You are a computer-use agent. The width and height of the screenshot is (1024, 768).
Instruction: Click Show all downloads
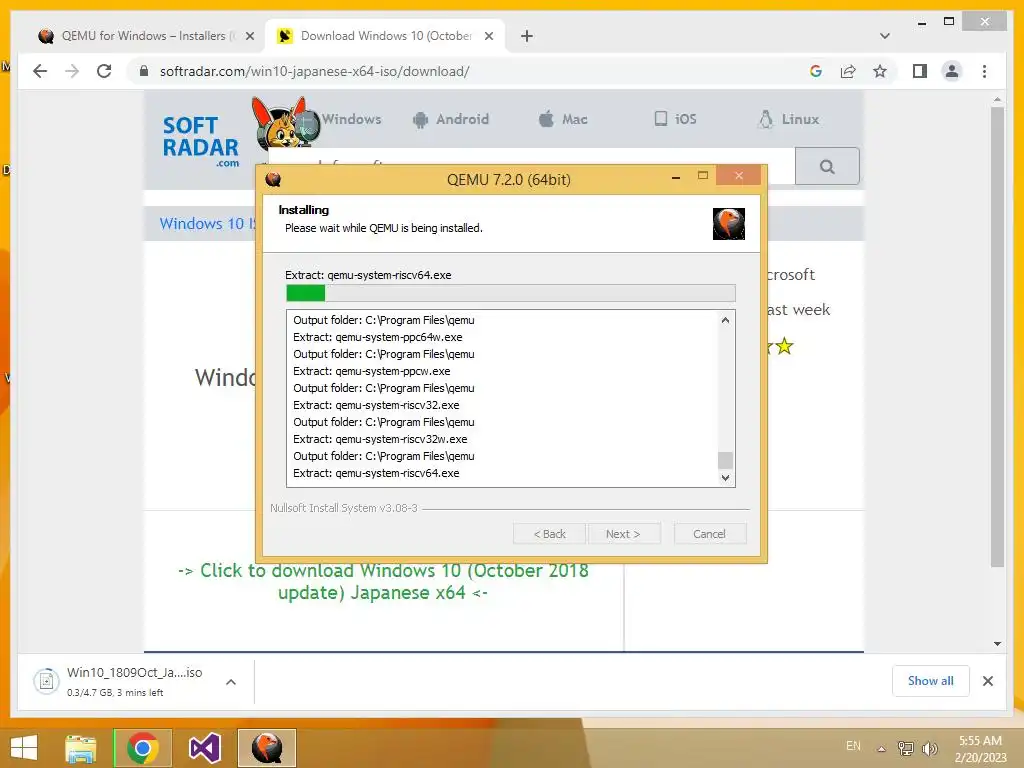[930, 680]
